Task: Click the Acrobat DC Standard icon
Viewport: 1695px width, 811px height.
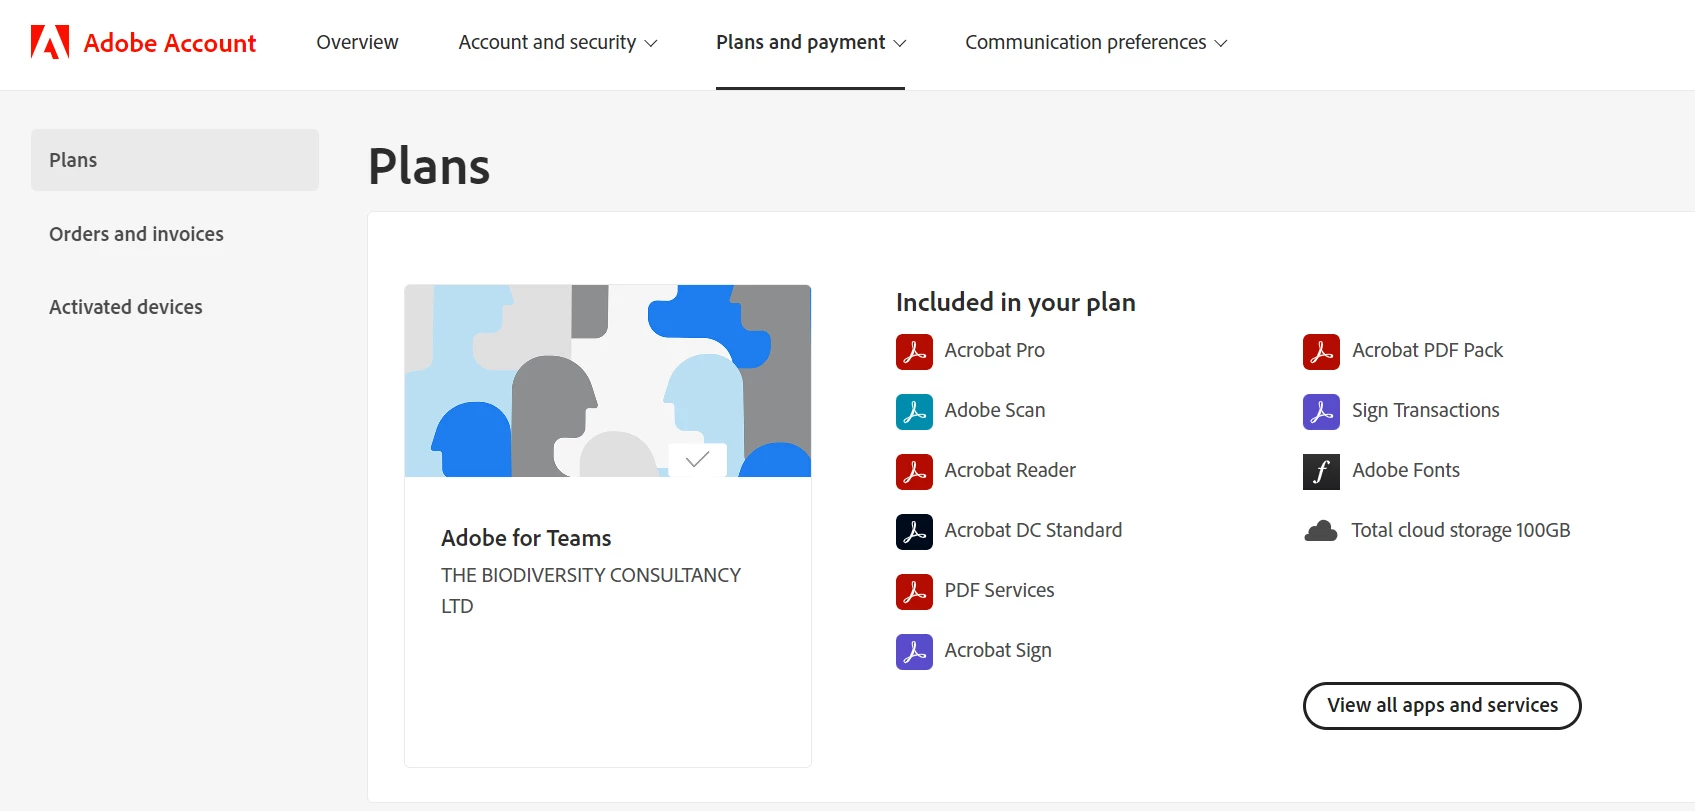Action: [x=914, y=531]
